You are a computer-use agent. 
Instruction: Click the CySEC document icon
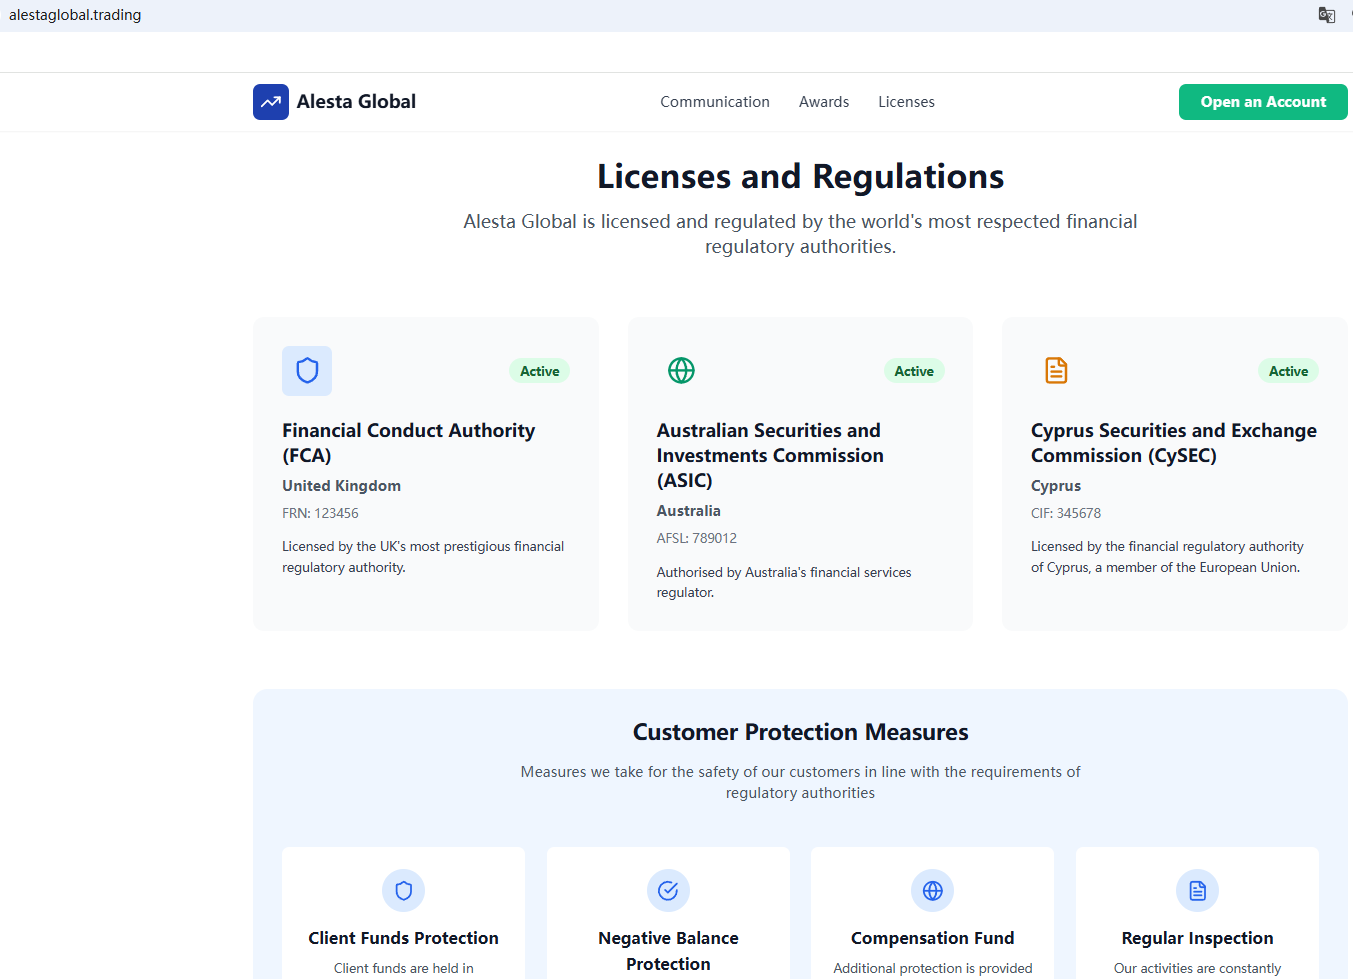point(1056,371)
